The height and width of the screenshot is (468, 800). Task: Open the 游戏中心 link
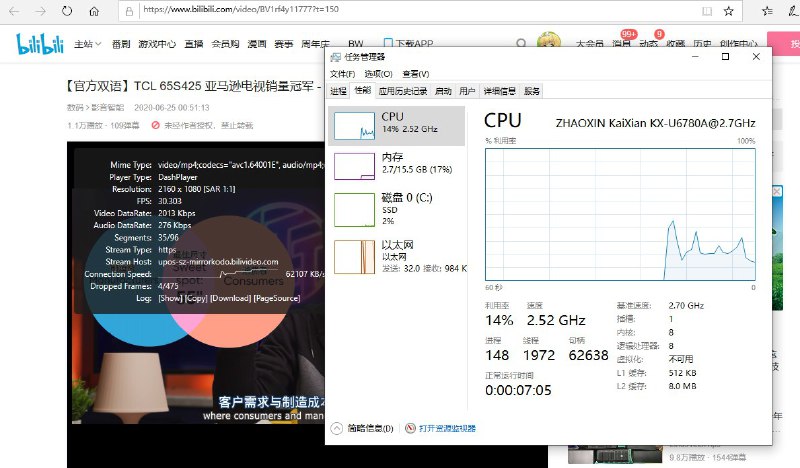pos(157,44)
